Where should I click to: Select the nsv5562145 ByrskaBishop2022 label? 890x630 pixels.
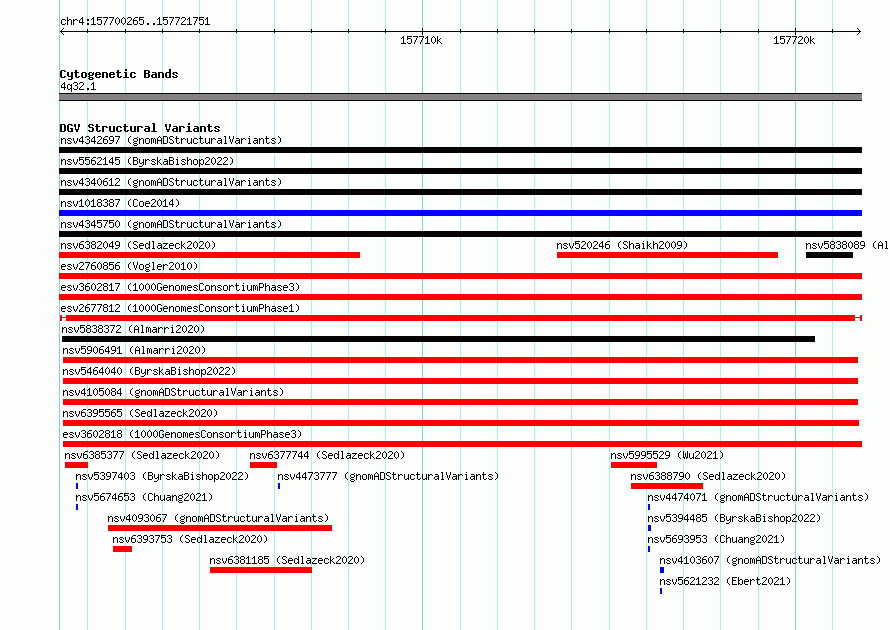pyautogui.click(x=147, y=161)
